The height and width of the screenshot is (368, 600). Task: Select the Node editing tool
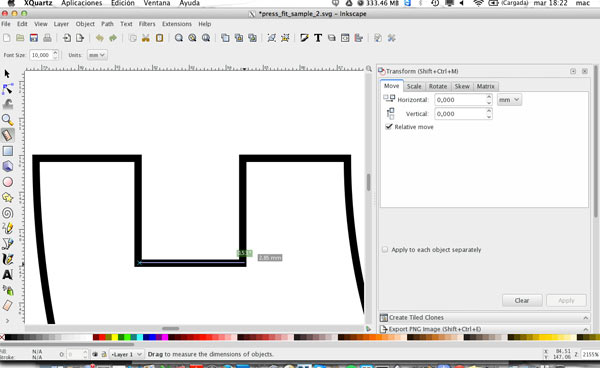click(7, 89)
